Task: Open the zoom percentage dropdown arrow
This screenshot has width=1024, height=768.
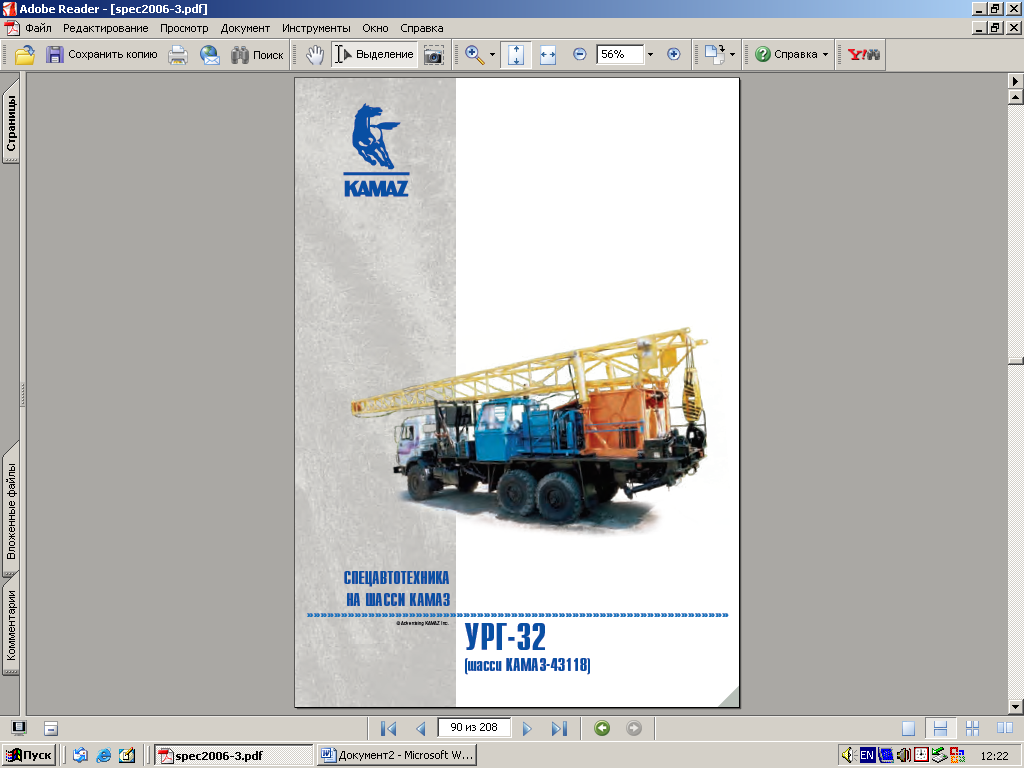Action: click(650, 54)
